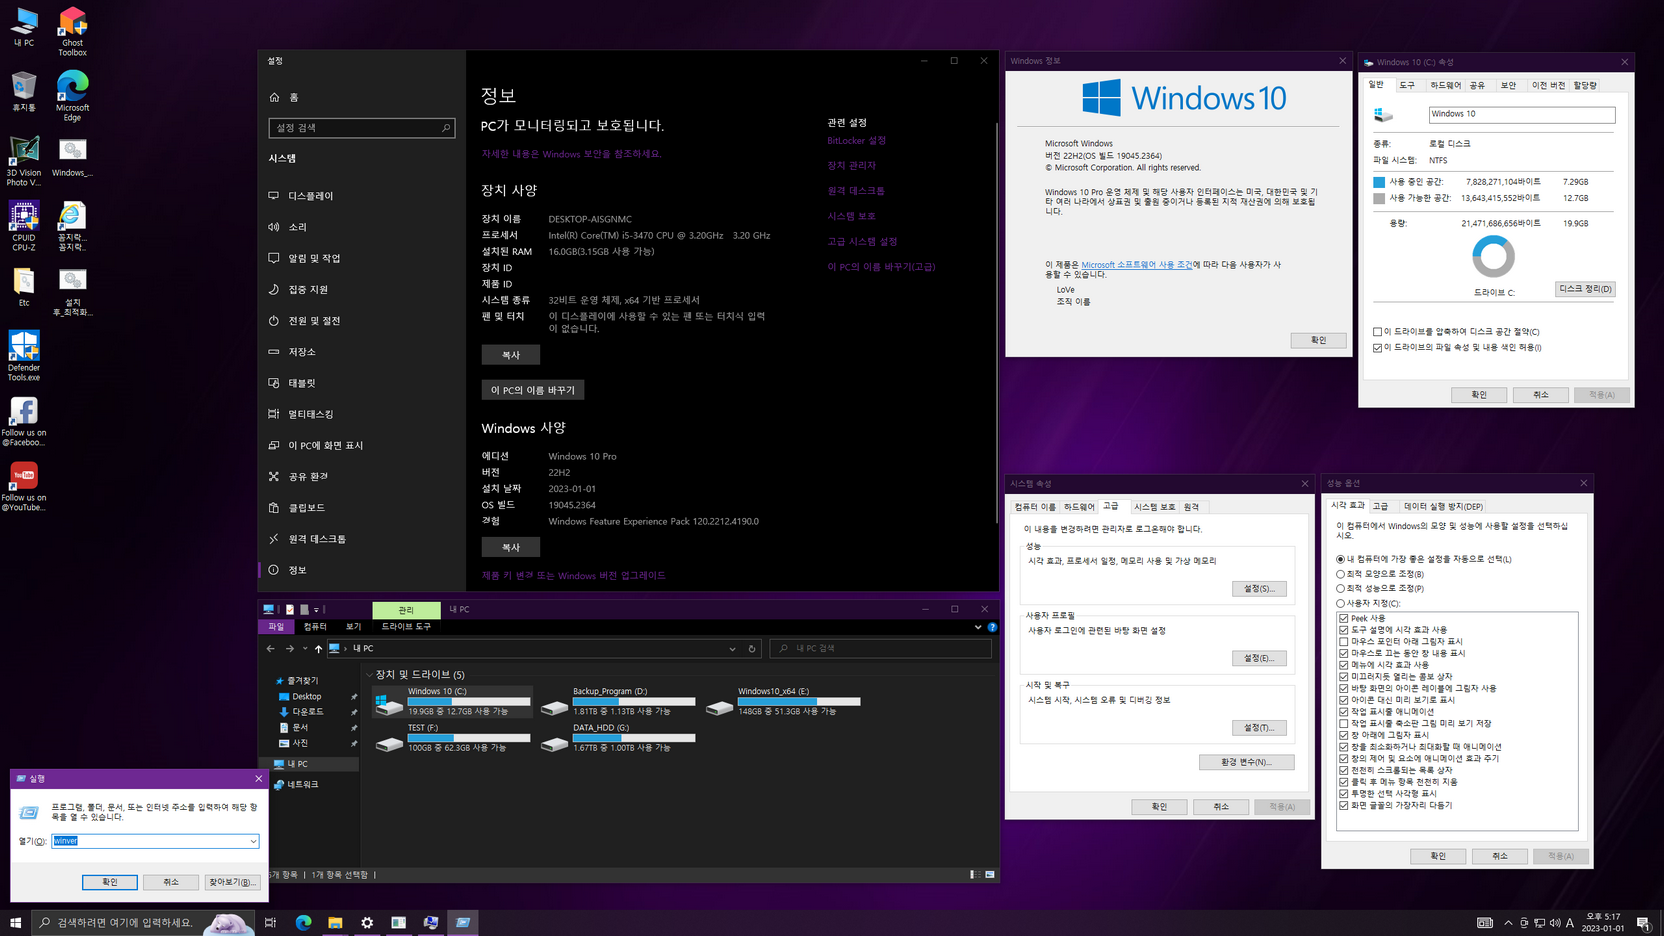Open the Run dialog combo box dropdown

[253, 841]
